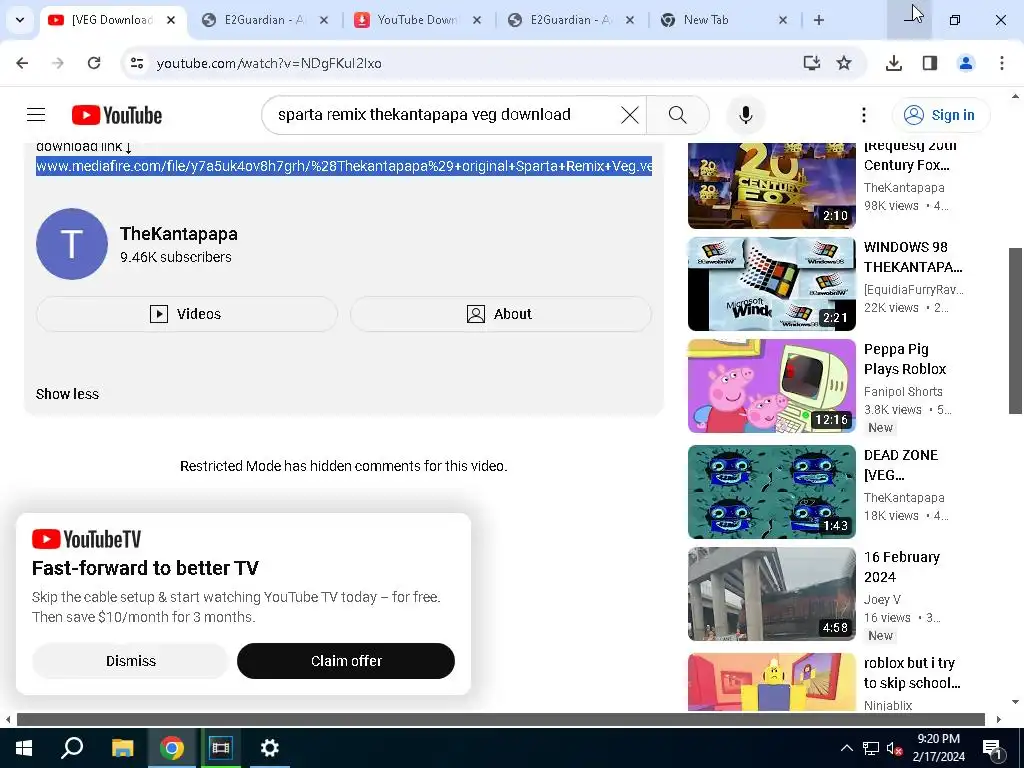The height and width of the screenshot is (768, 1024).
Task: Collapse description with Show less
Action: point(67,394)
